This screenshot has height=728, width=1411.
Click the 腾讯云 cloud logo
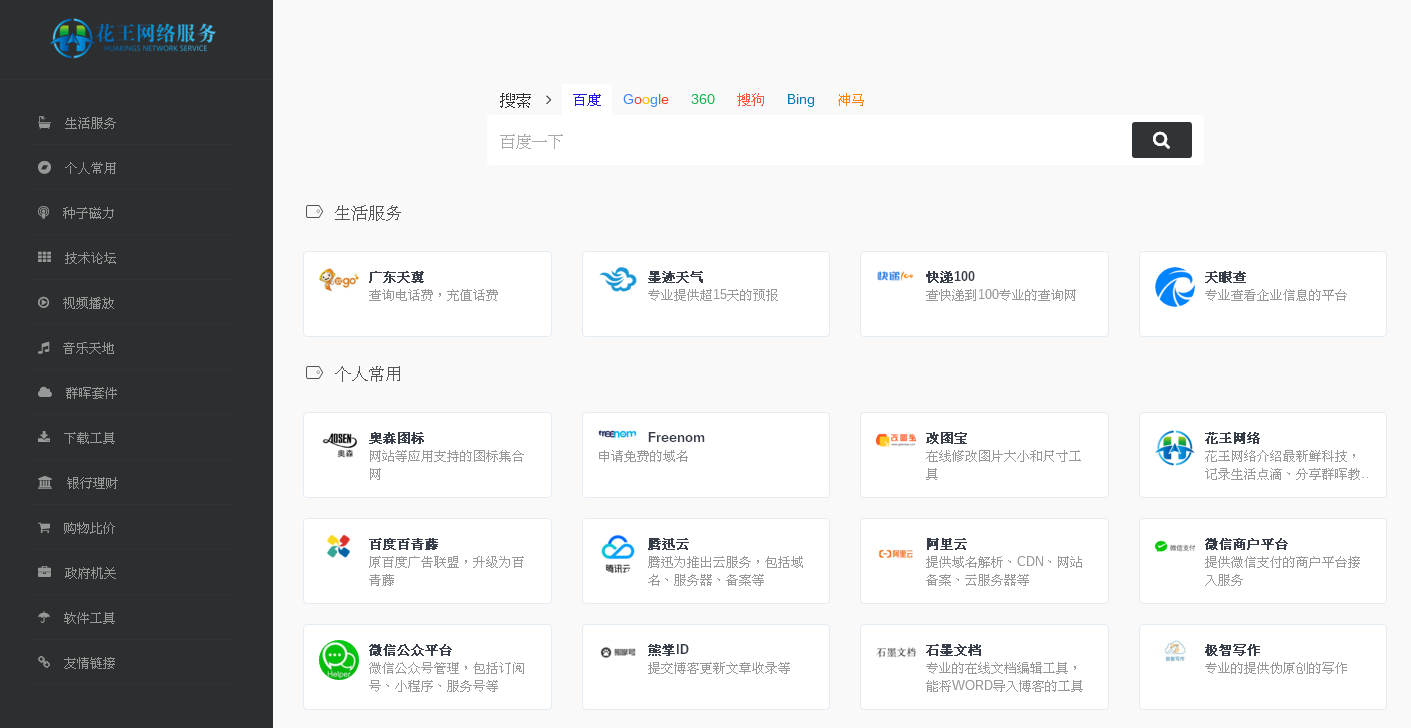[618, 554]
